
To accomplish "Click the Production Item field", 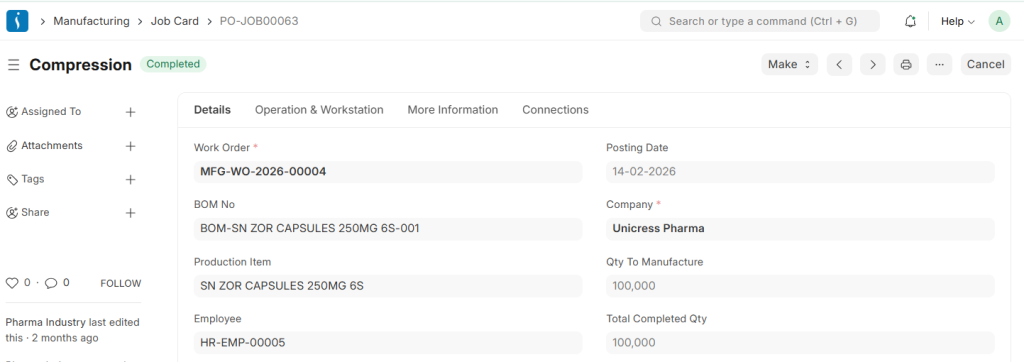I will 387,286.
